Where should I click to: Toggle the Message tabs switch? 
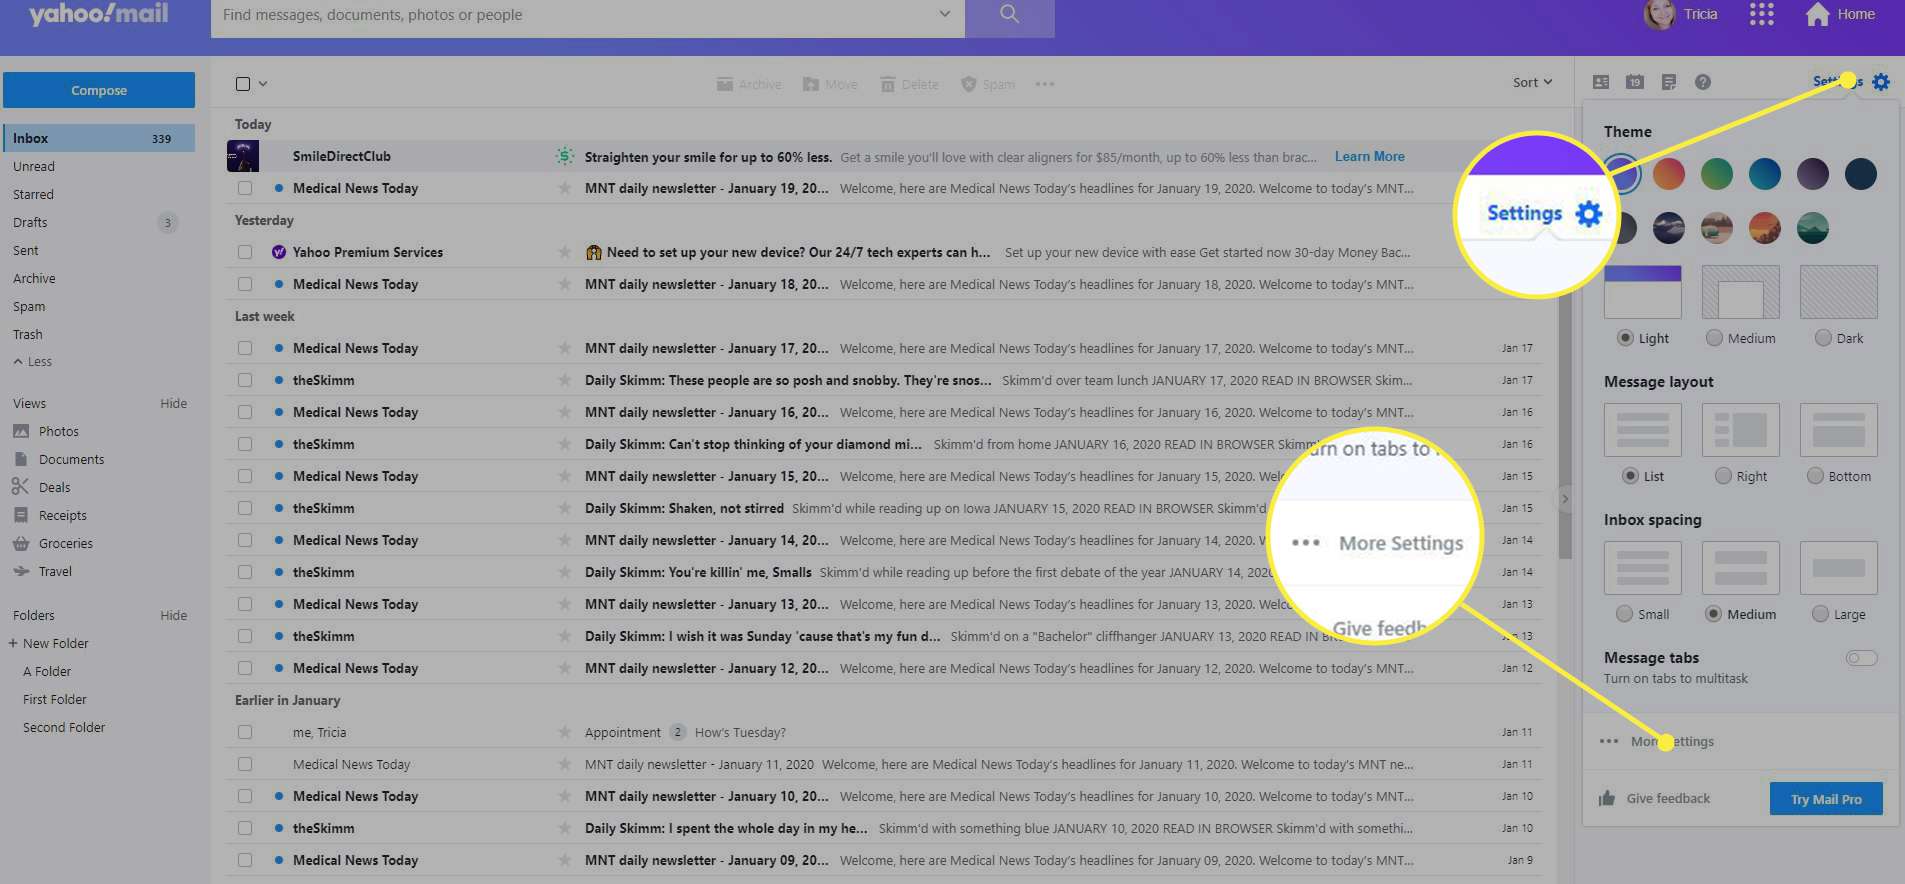(1861, 658)
